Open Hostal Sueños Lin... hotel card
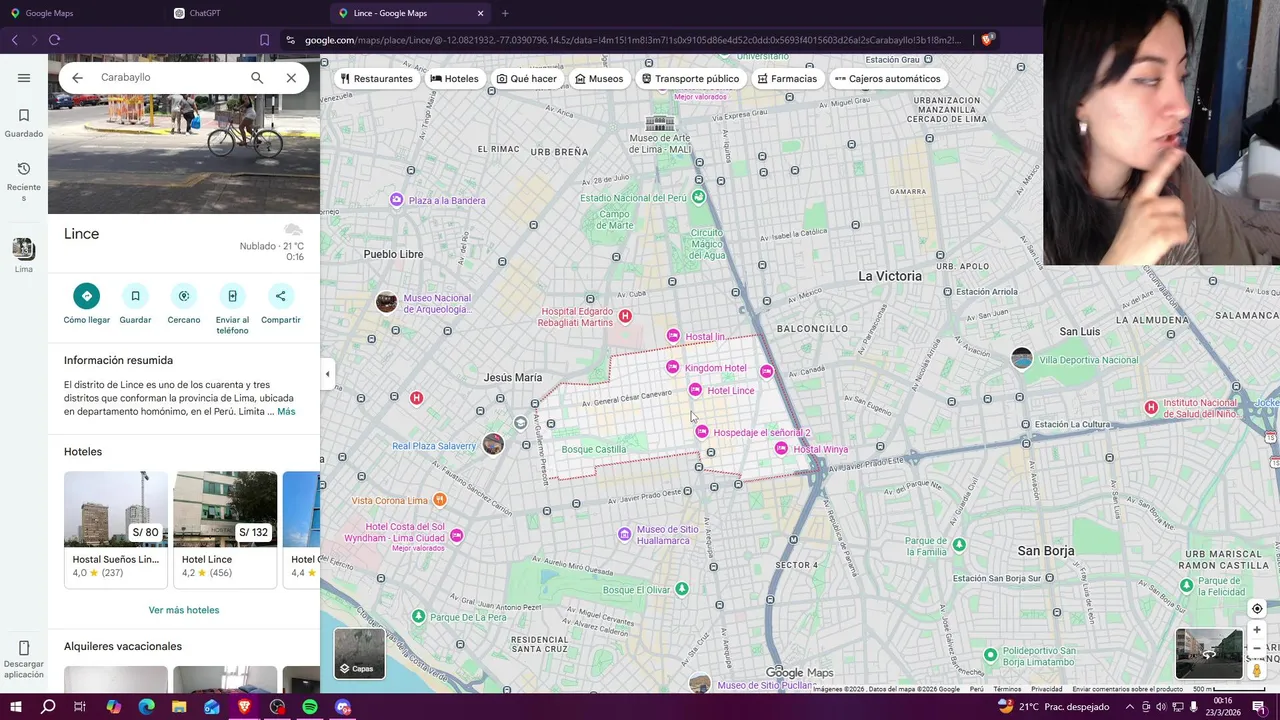Viewport: 1280px width, 720px height. pos(116,529)
